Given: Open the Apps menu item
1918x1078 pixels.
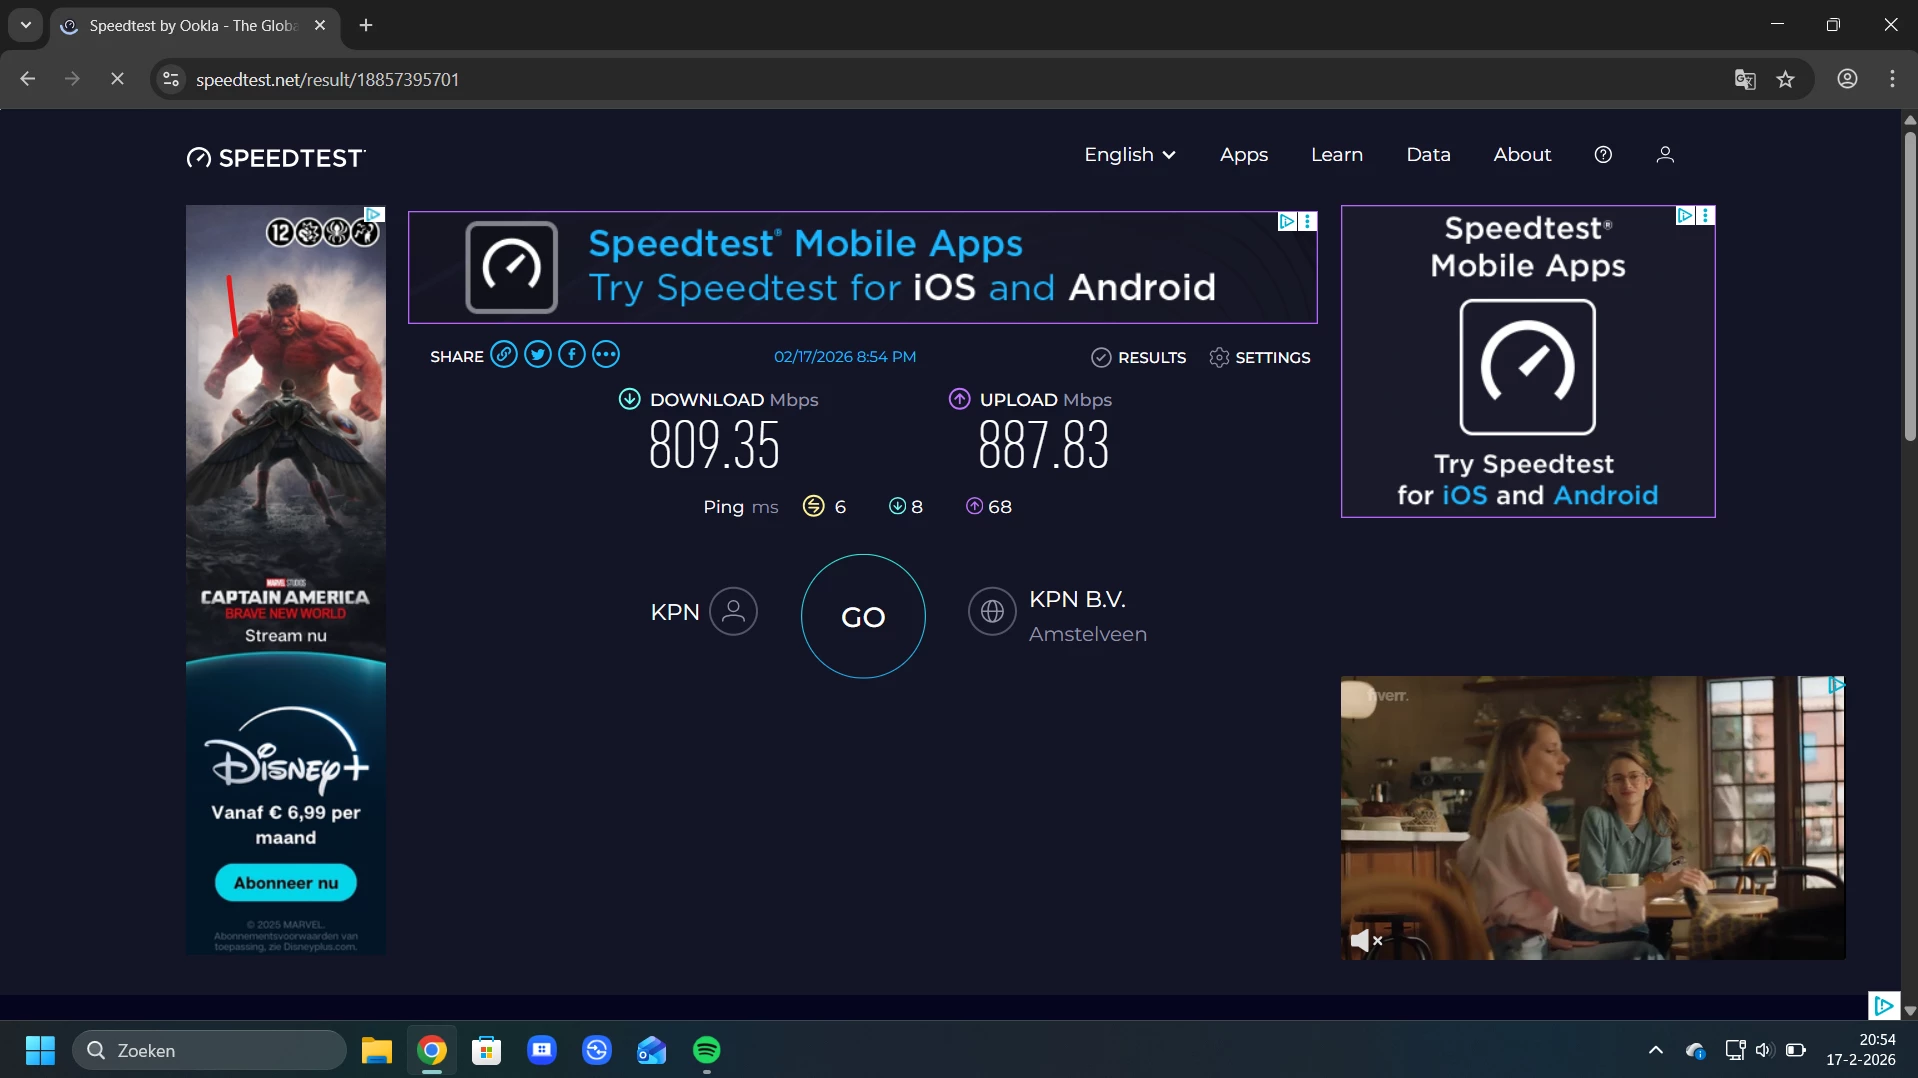Looking at the screenshot, I should point(1244,155).
